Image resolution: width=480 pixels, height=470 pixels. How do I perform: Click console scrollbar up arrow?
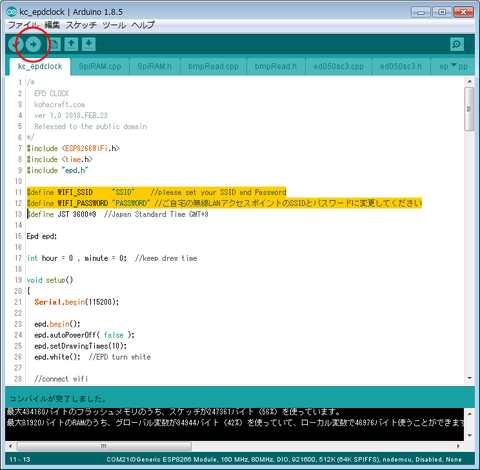[x=469, y=414]
